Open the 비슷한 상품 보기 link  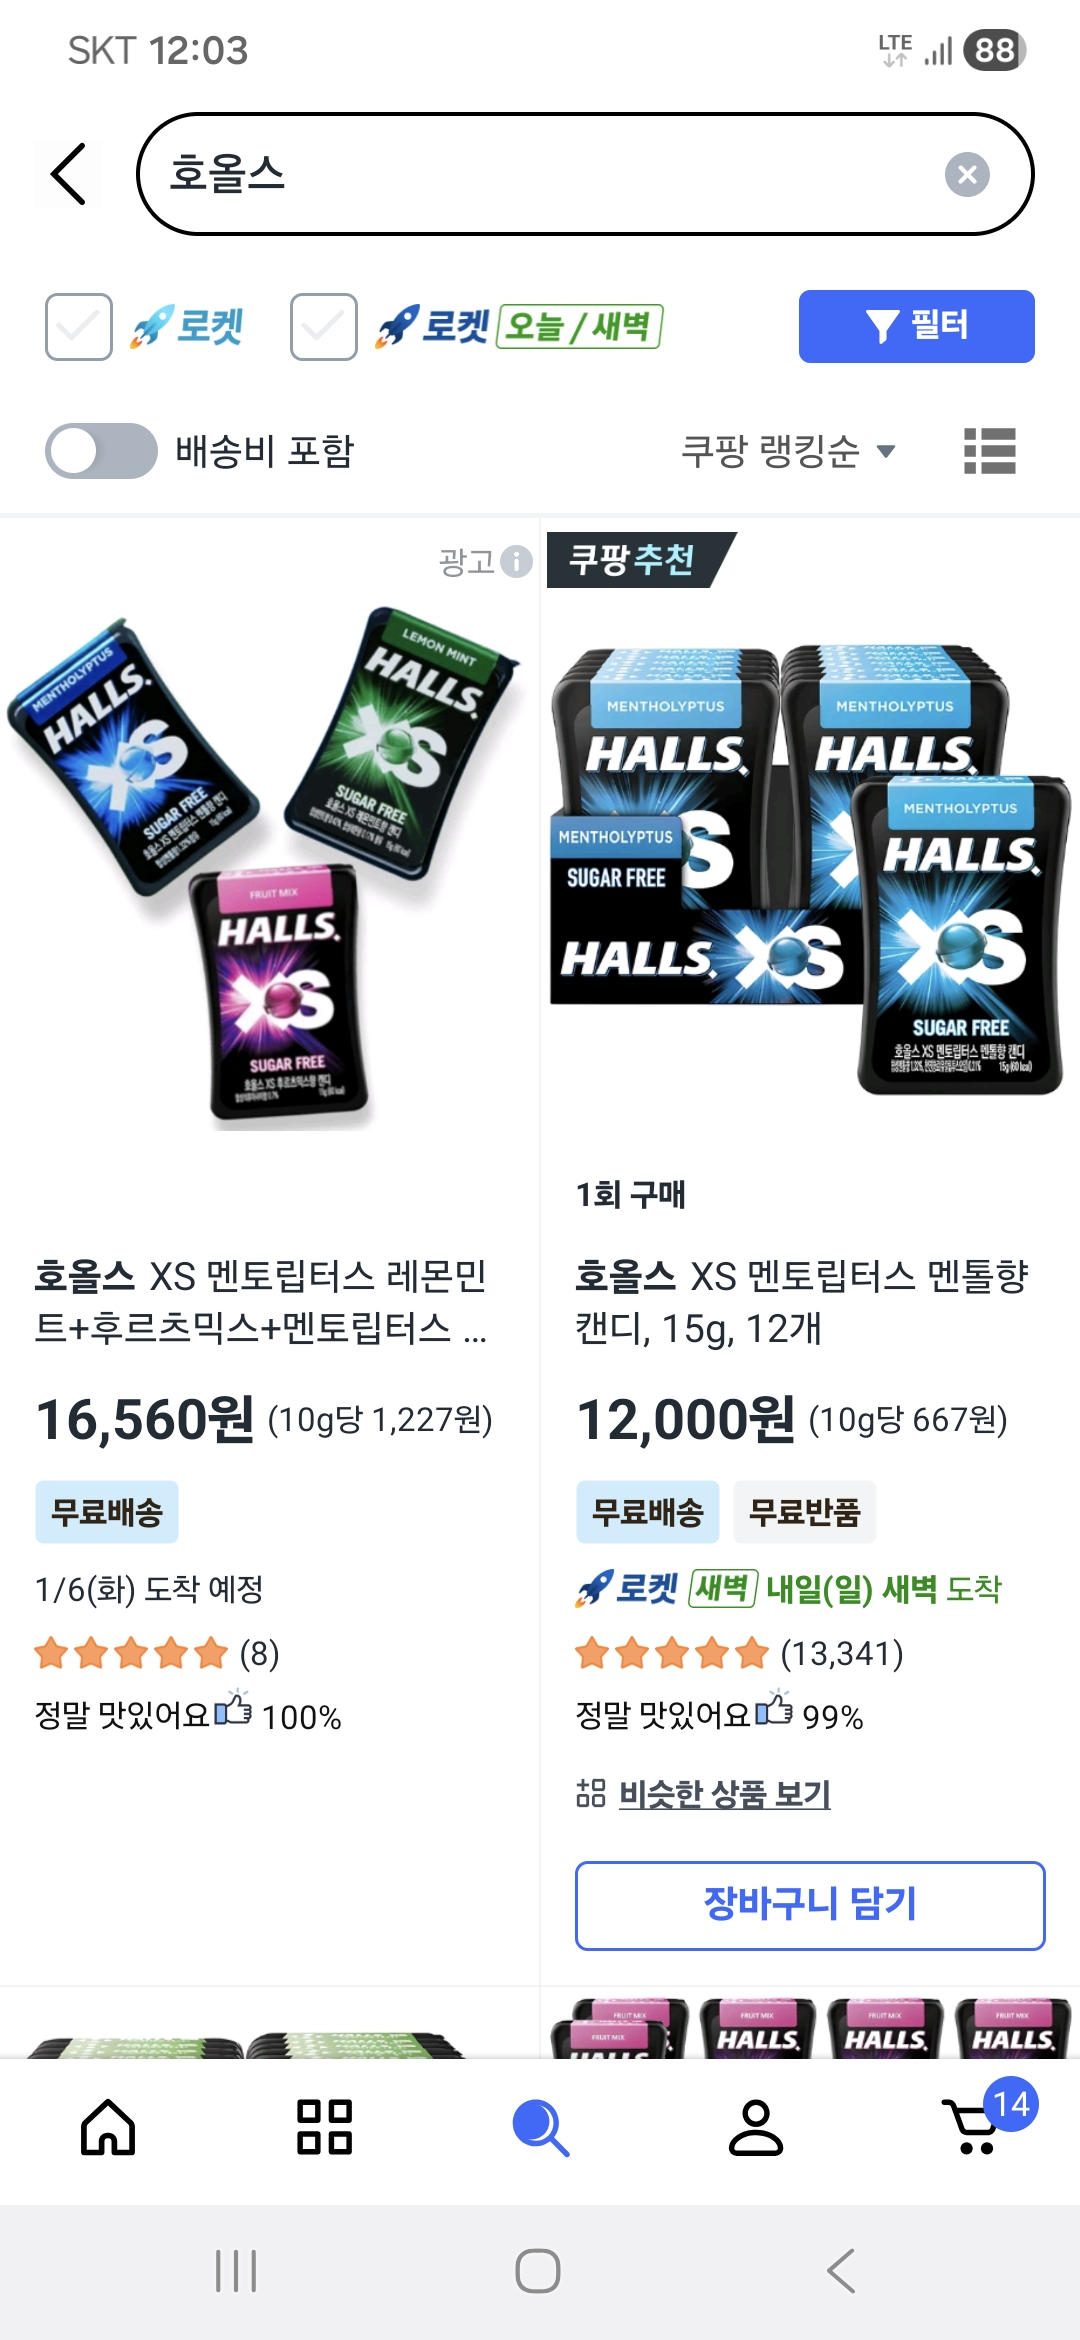tap(724, 1794)
